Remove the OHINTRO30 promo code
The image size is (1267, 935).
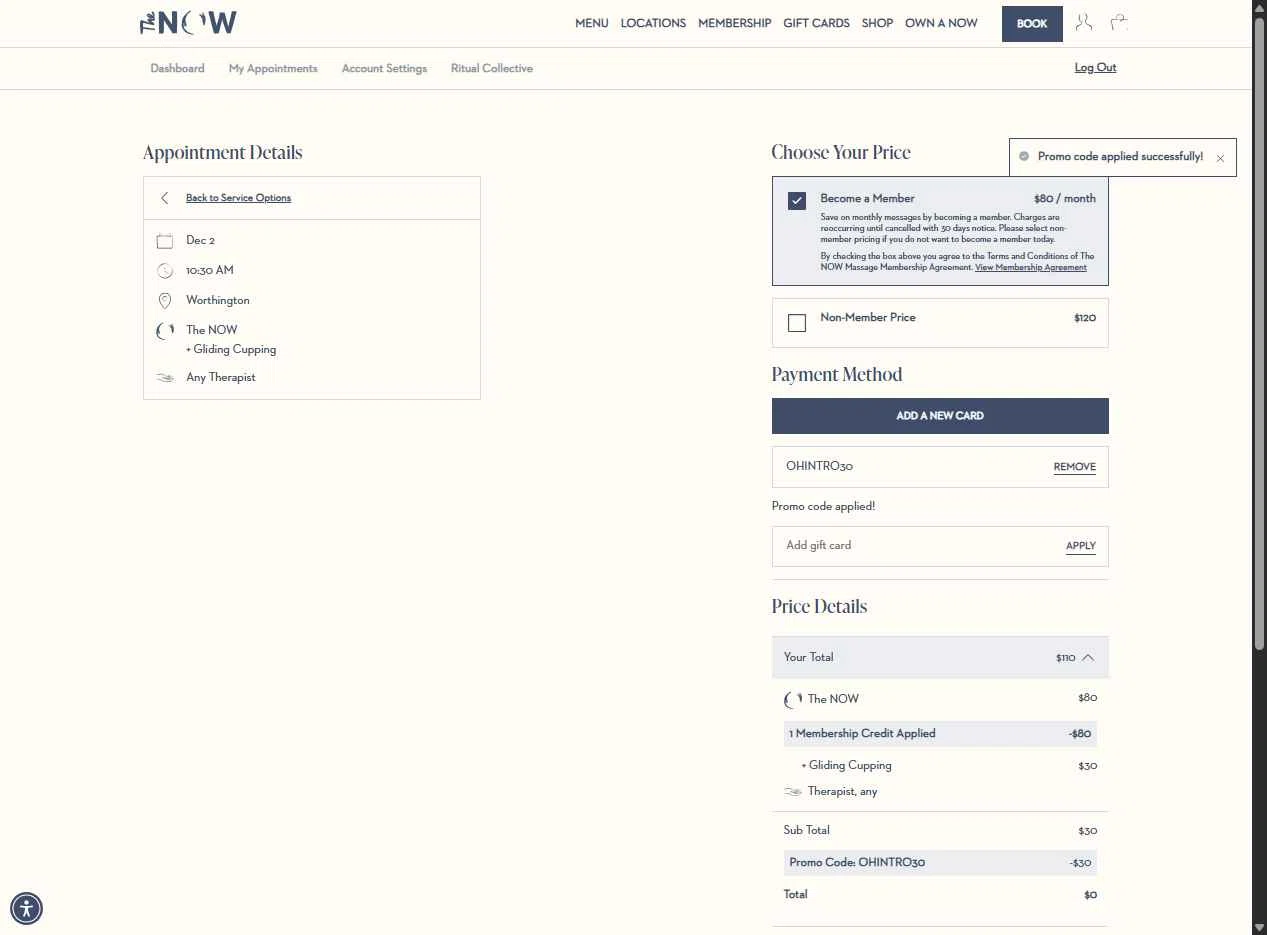coord(1074,467)
